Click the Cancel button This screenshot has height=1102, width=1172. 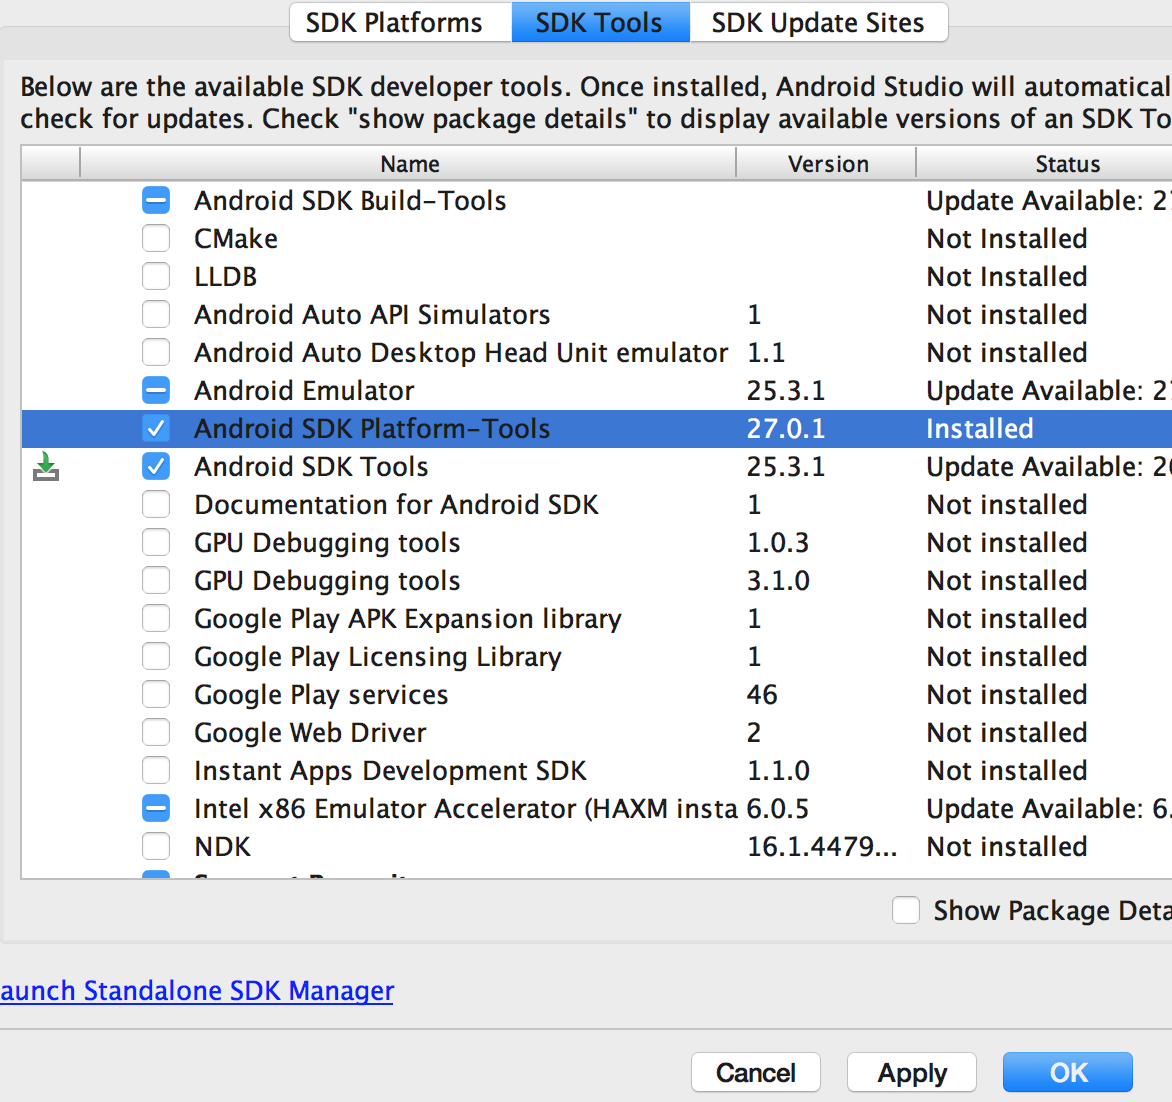(756, 1073)
